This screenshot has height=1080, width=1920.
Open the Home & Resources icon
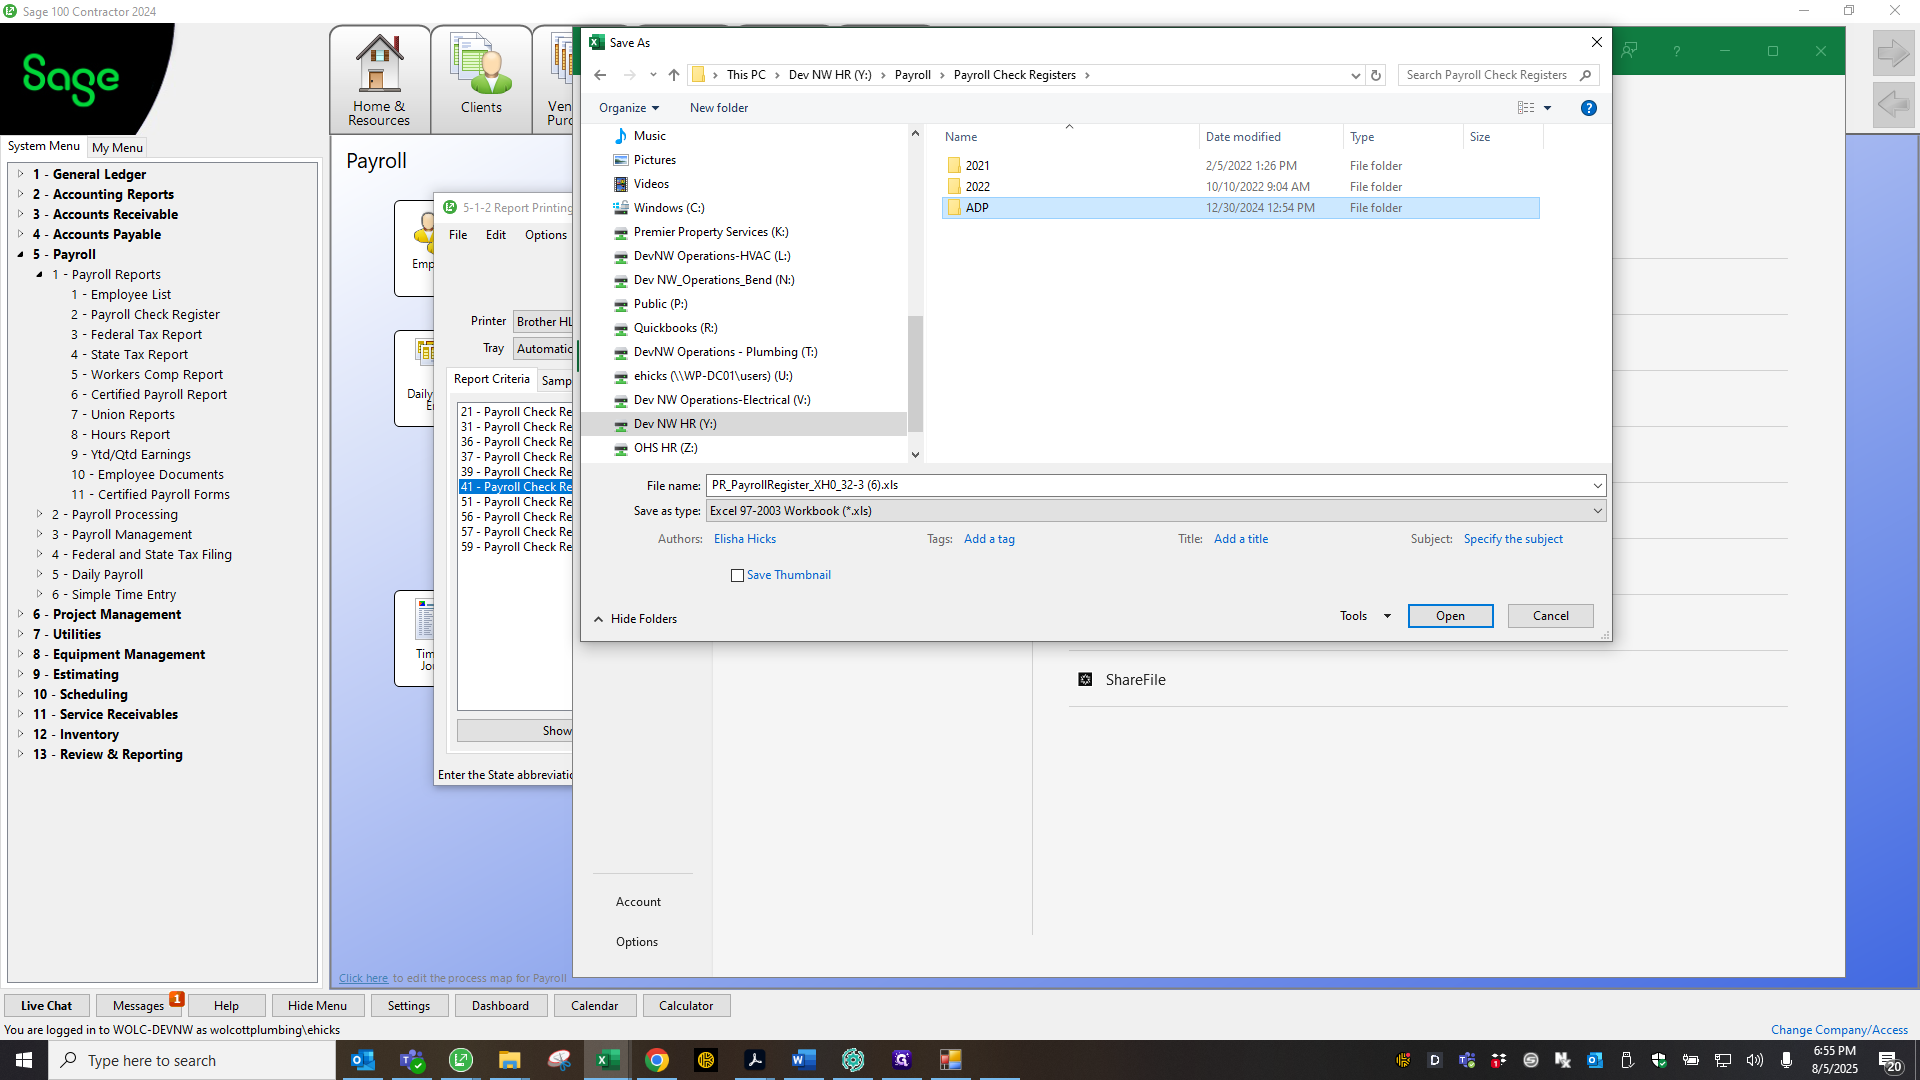[x=379, y=80]
